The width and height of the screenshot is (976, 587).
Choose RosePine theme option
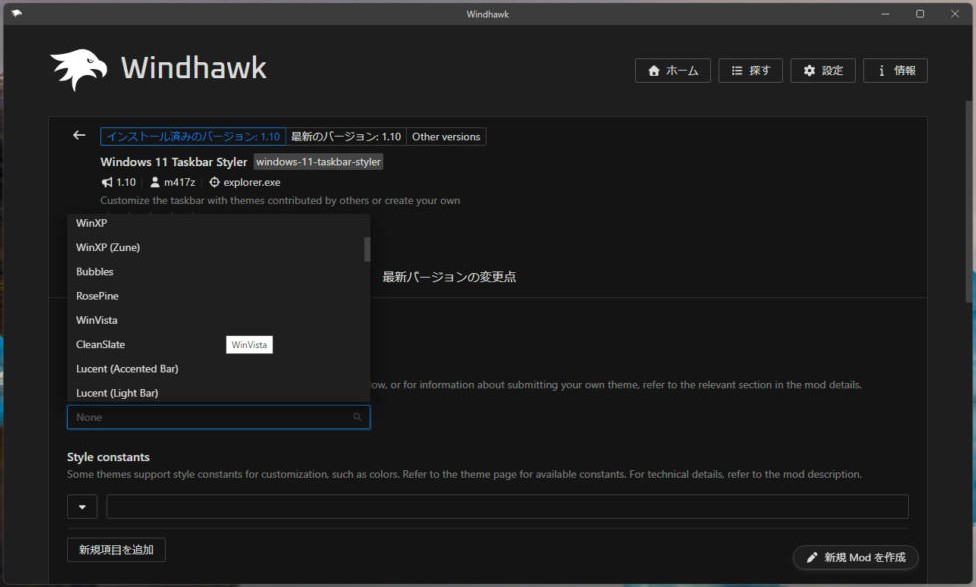(x=218, y=296)
